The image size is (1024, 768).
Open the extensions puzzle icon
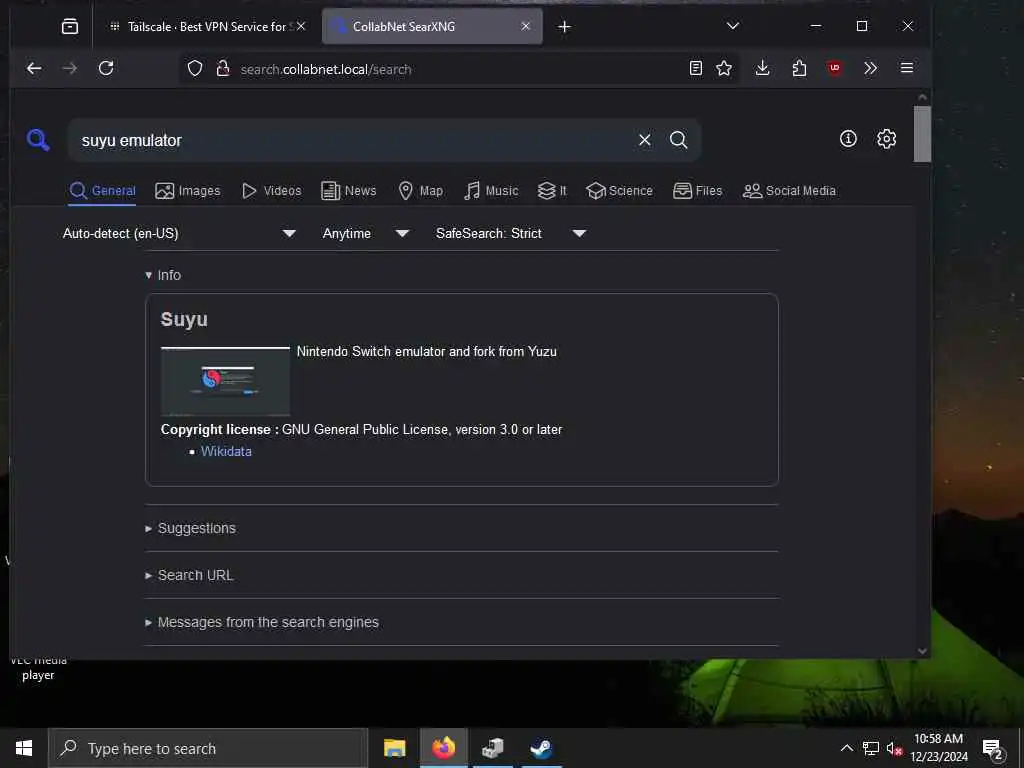coord(799,68)
